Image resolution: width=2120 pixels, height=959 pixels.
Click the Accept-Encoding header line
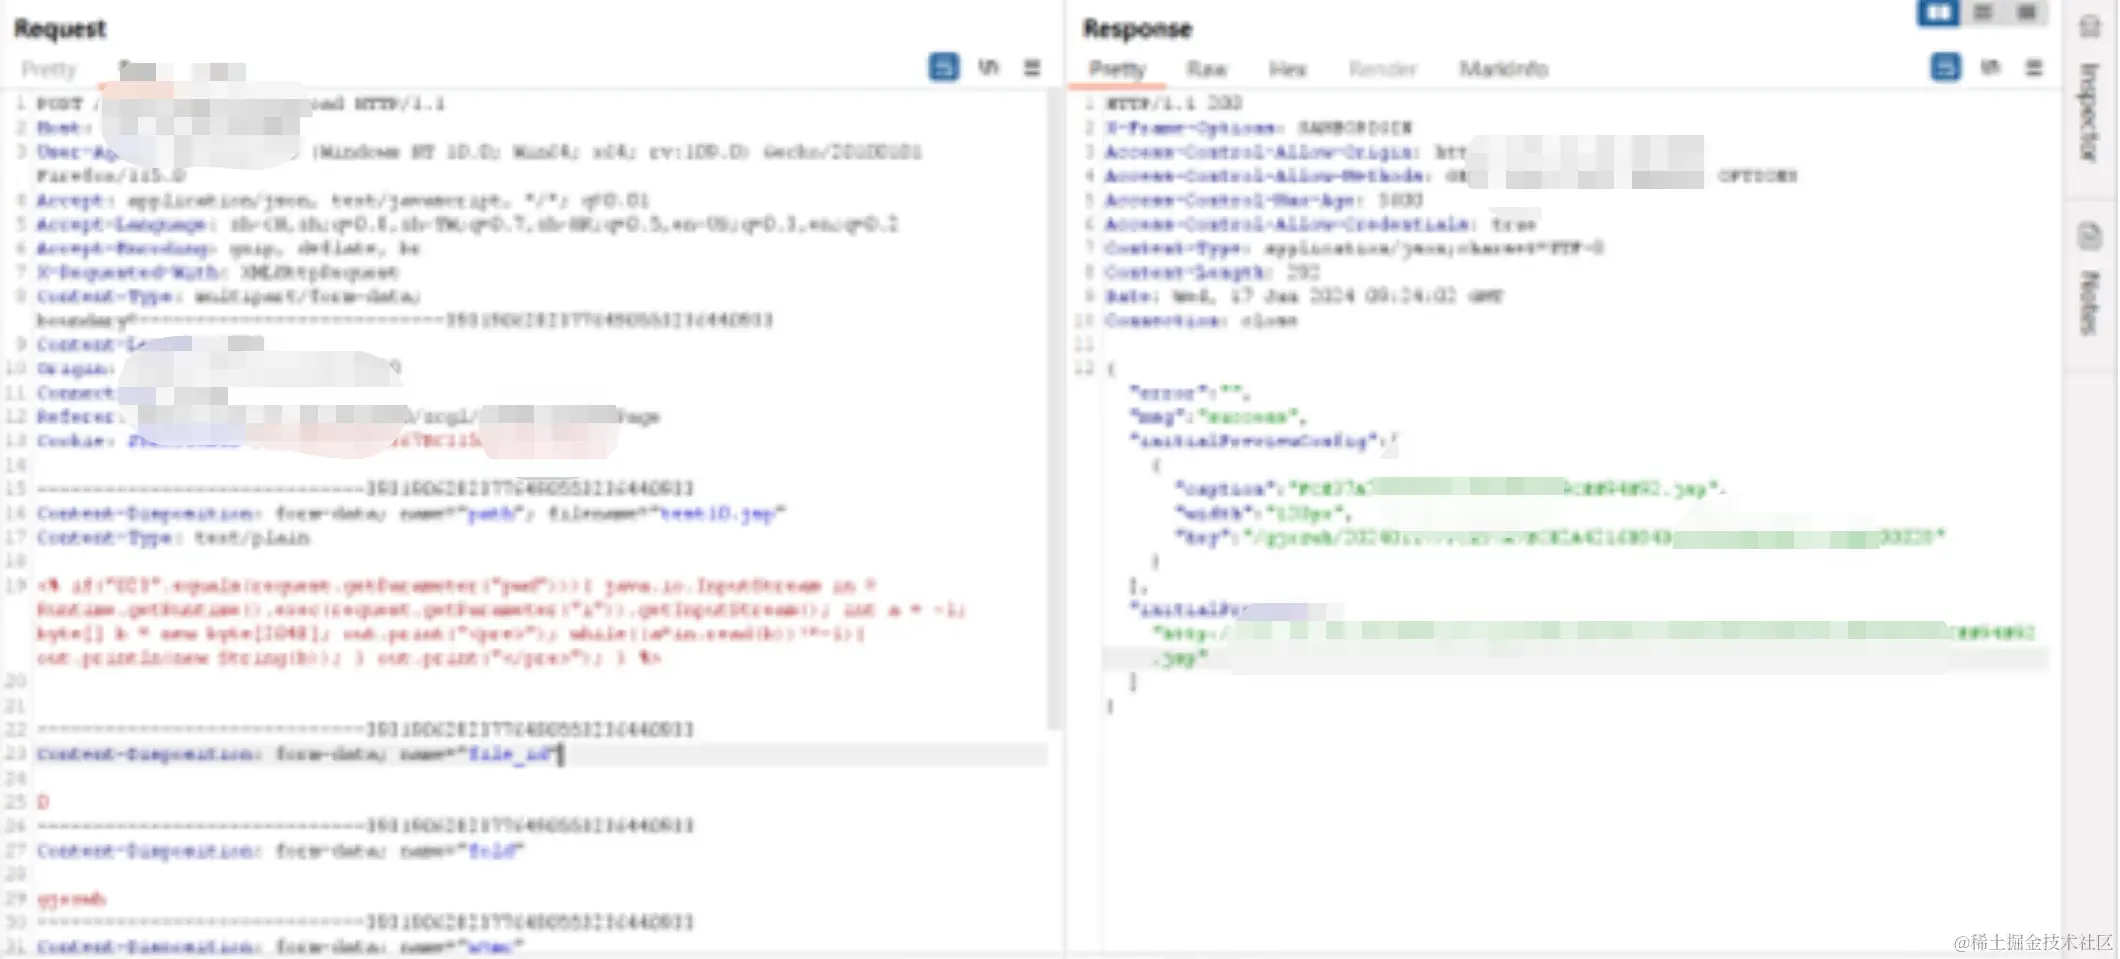[x=229, y=248]
